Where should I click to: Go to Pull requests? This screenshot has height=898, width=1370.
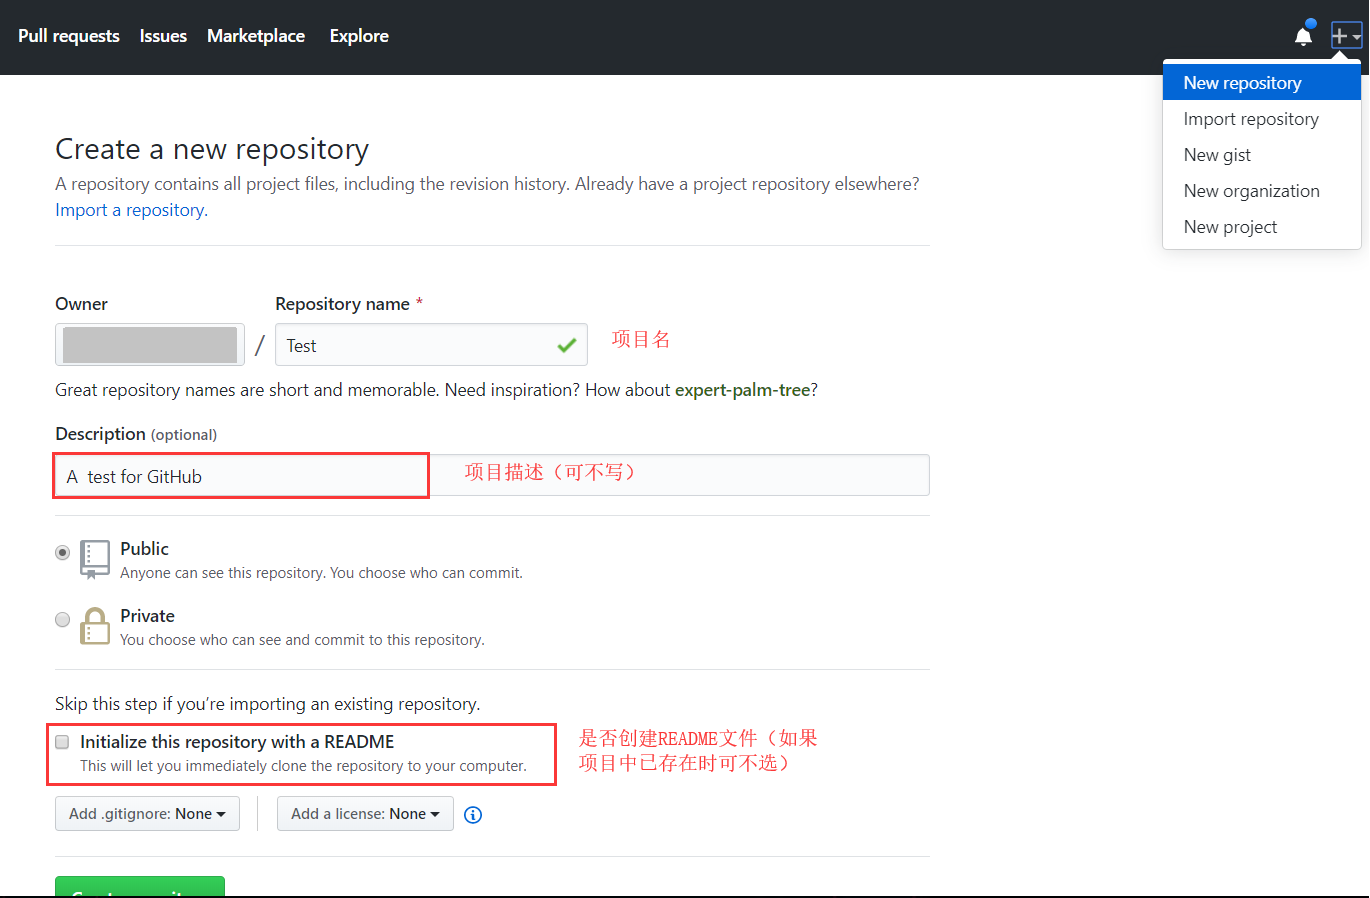tap(69, 36)
